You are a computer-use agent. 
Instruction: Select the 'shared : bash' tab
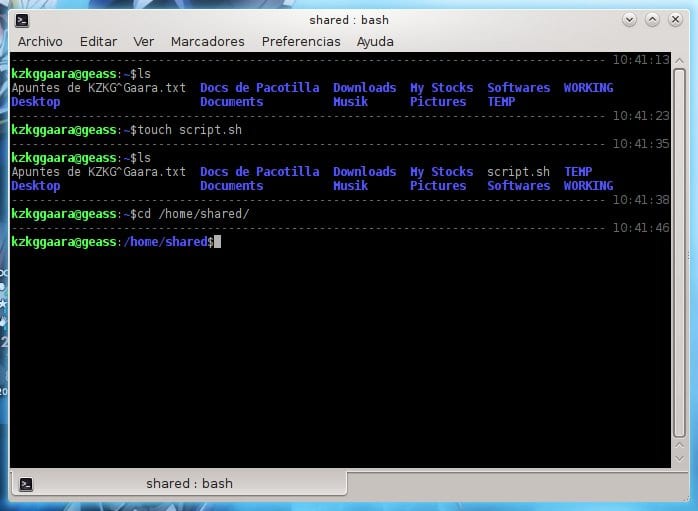pyautogui.click(x=178, y=483)
